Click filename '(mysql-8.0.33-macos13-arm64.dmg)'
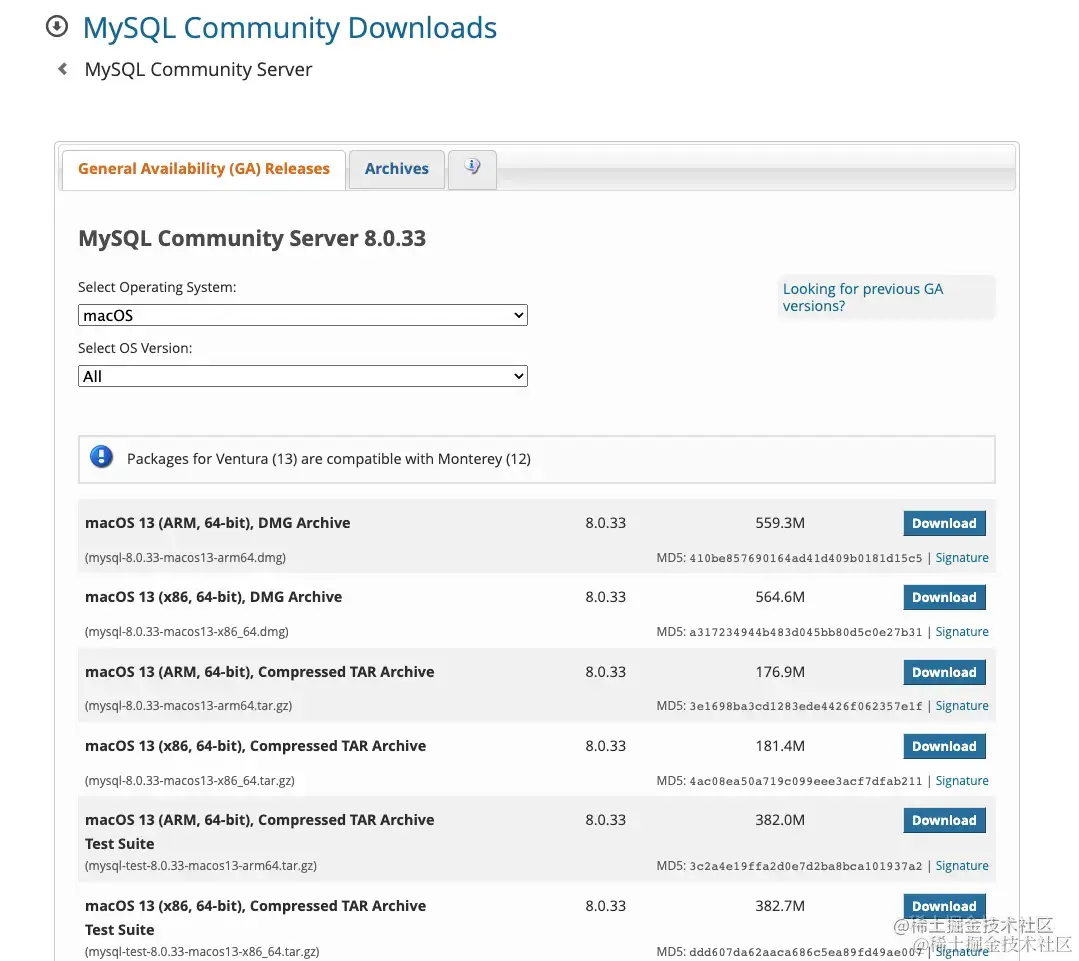1079x961 pixels. pyautogui.click(x=185, y=557)
